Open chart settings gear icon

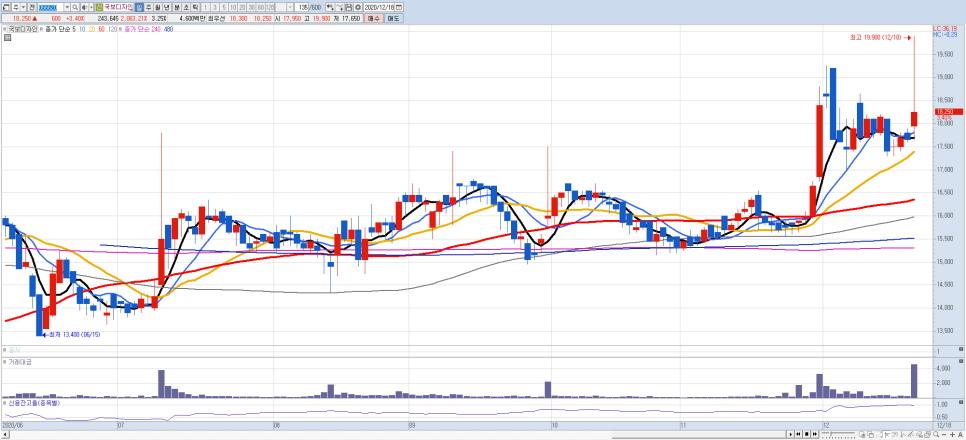click(358, 7)
